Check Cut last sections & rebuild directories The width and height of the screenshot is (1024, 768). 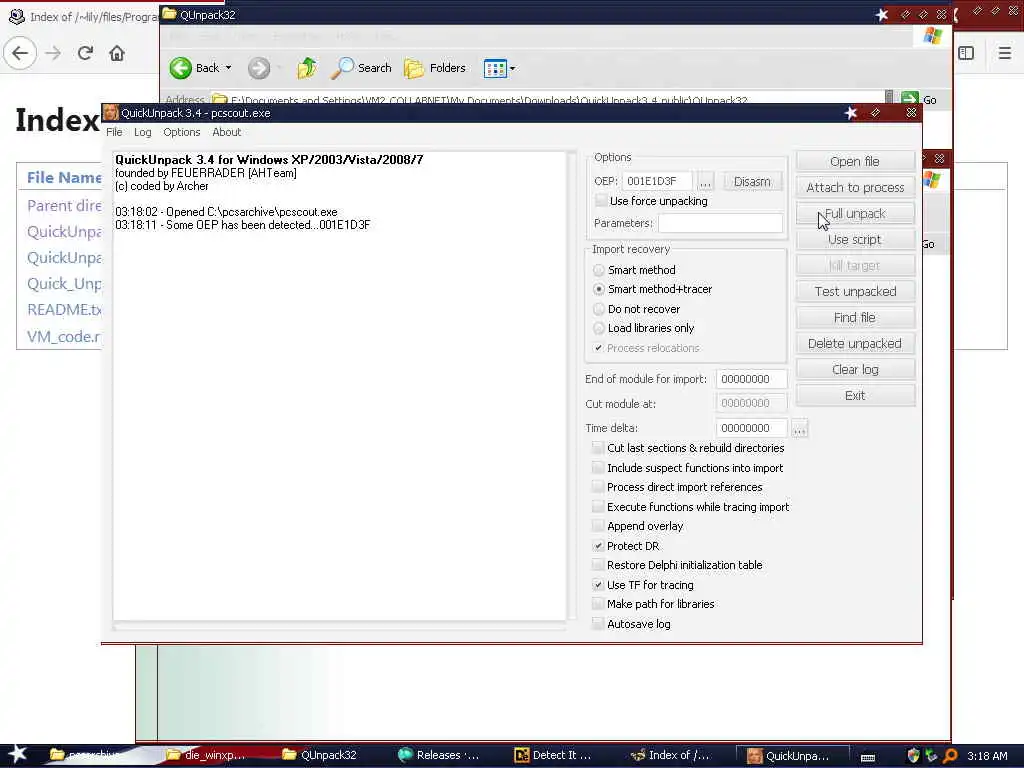598,448
